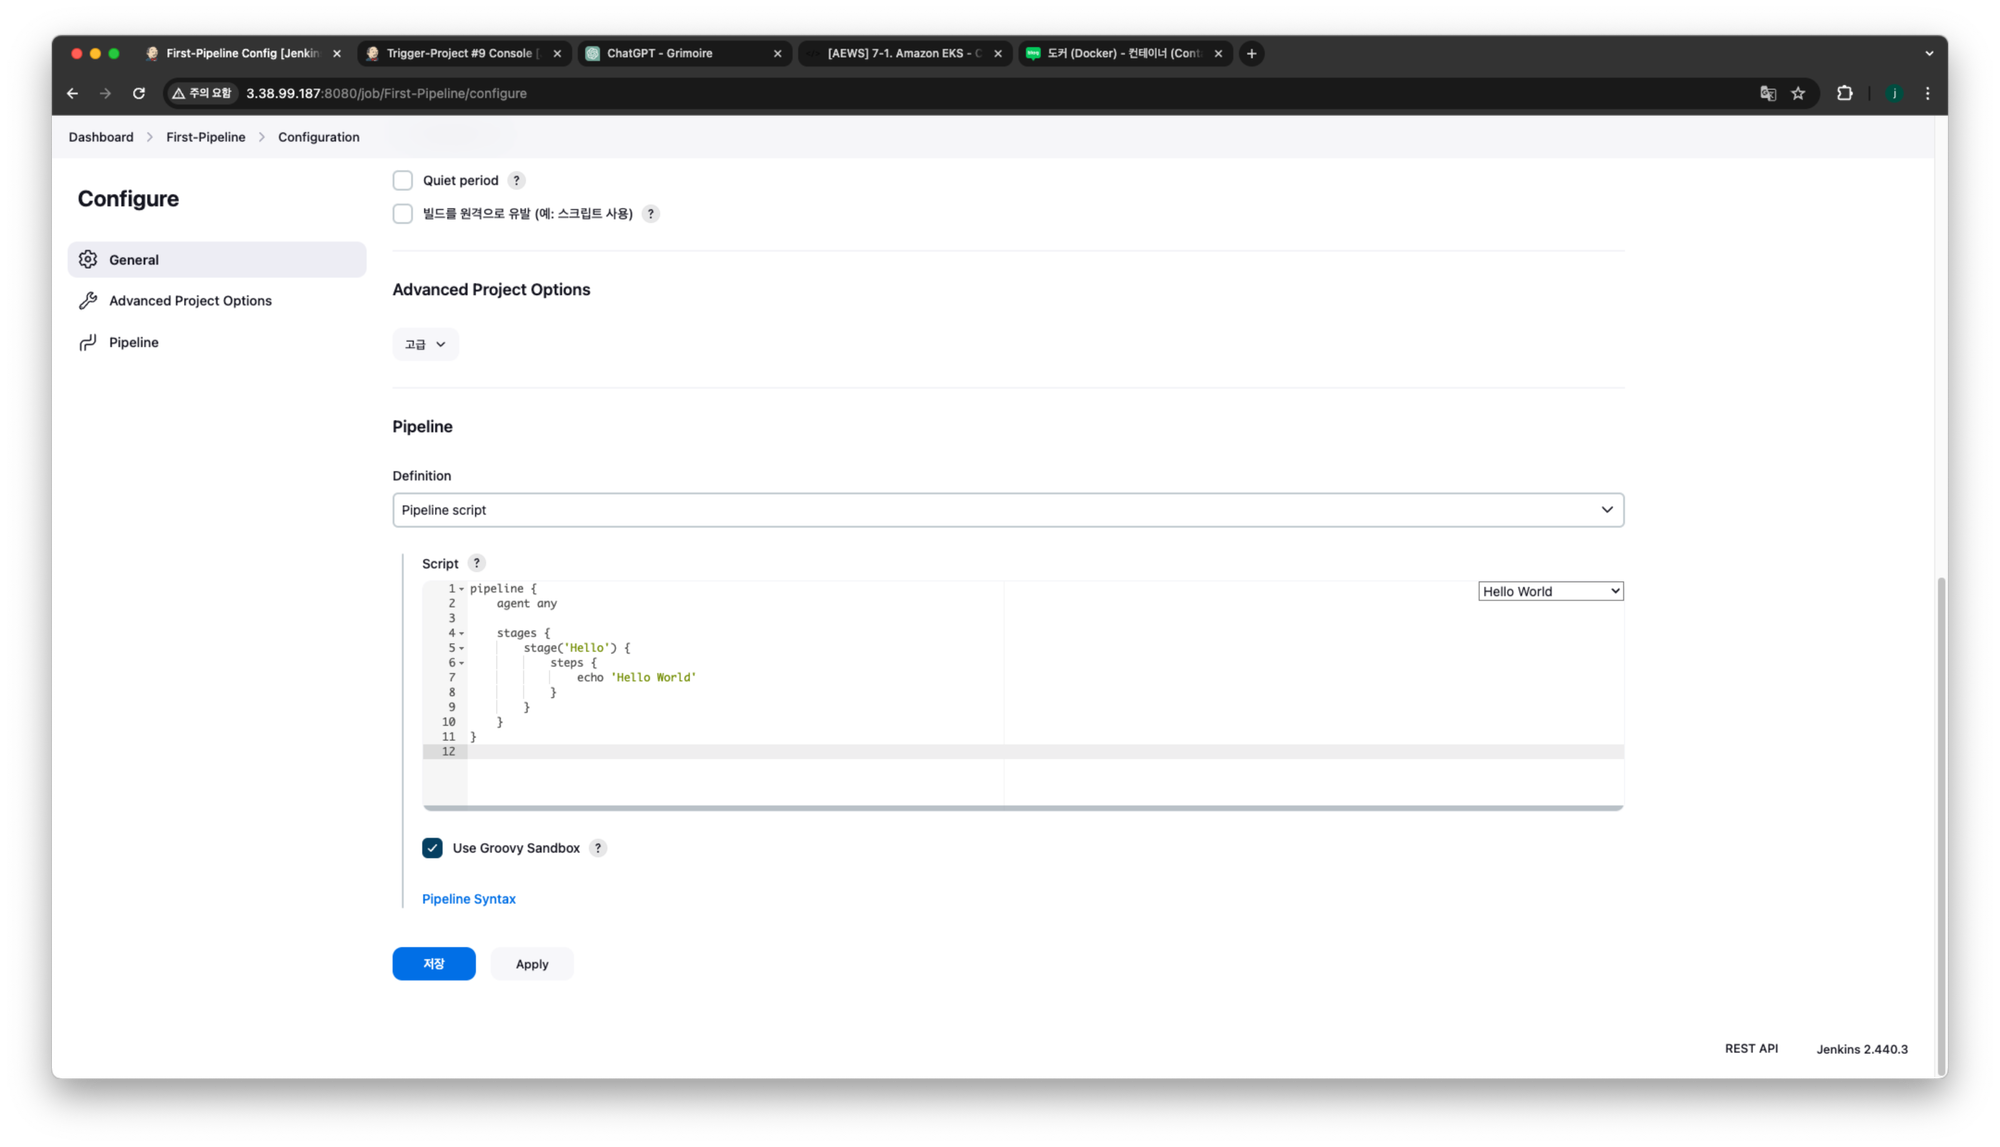Select Advanced Project Options in sidebar
This screenshot has height=1147, width=2000.
(190, 301)
